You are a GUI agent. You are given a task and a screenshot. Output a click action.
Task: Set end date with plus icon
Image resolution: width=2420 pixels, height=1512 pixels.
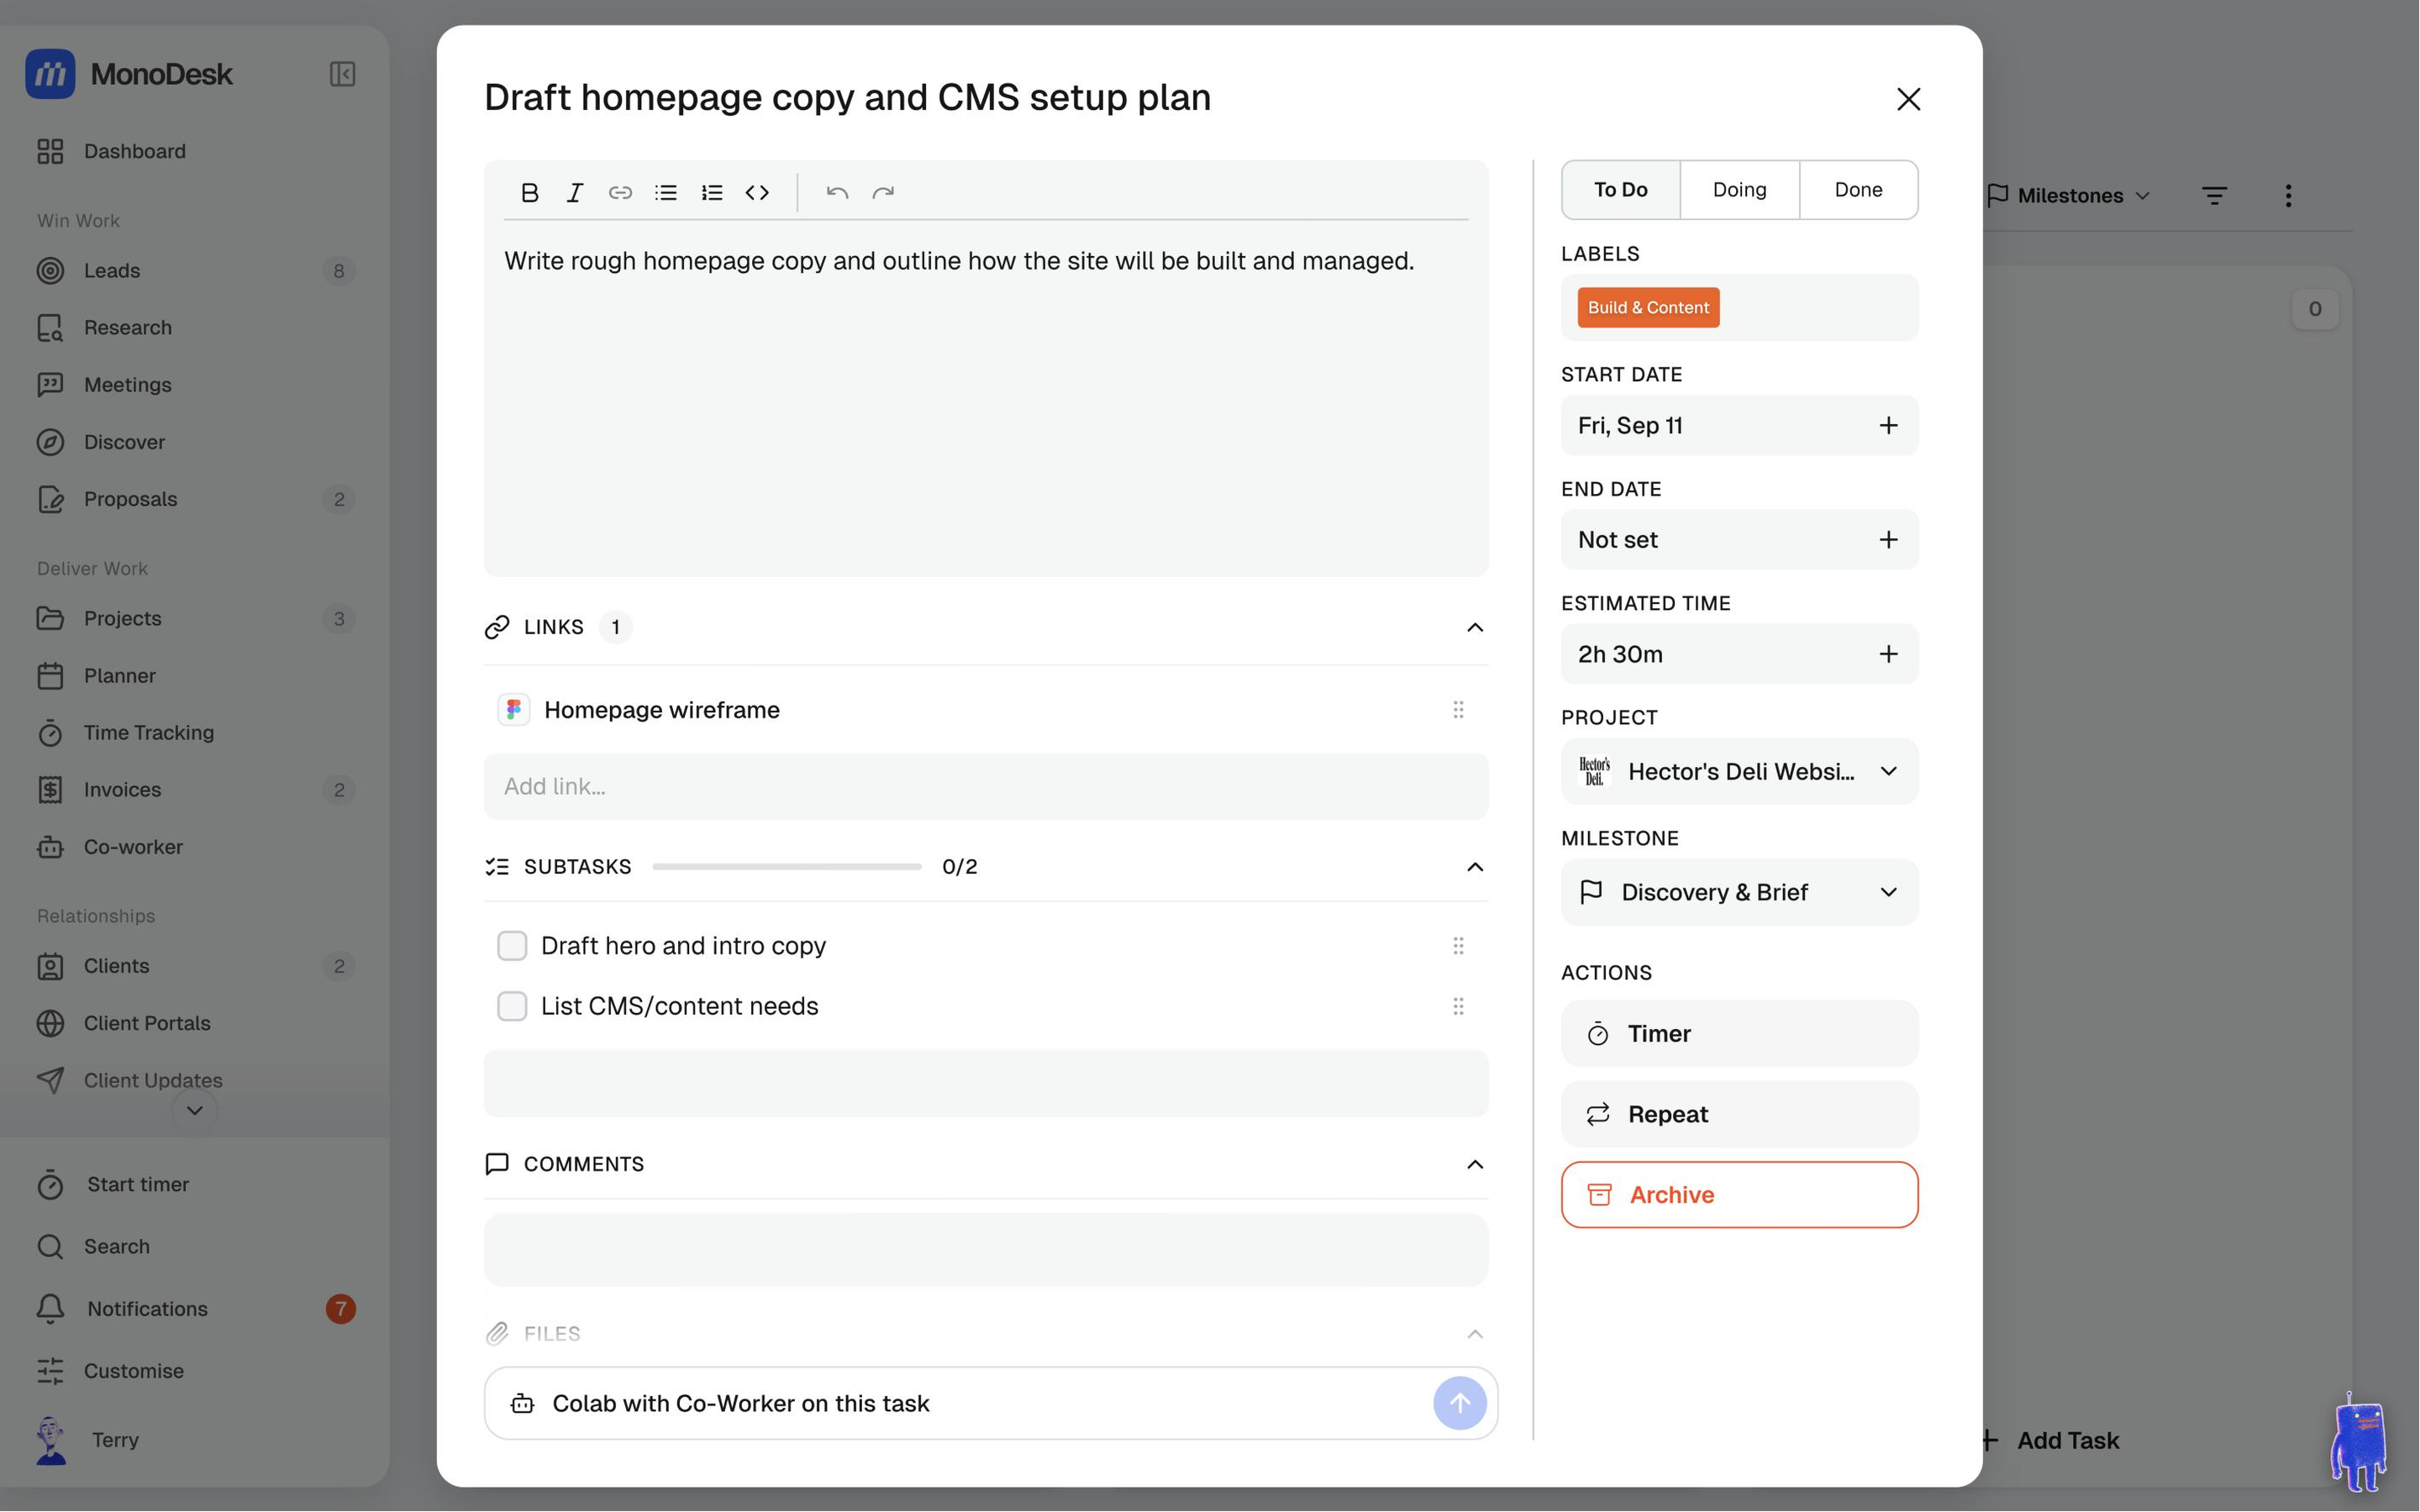click(1888, 540)
